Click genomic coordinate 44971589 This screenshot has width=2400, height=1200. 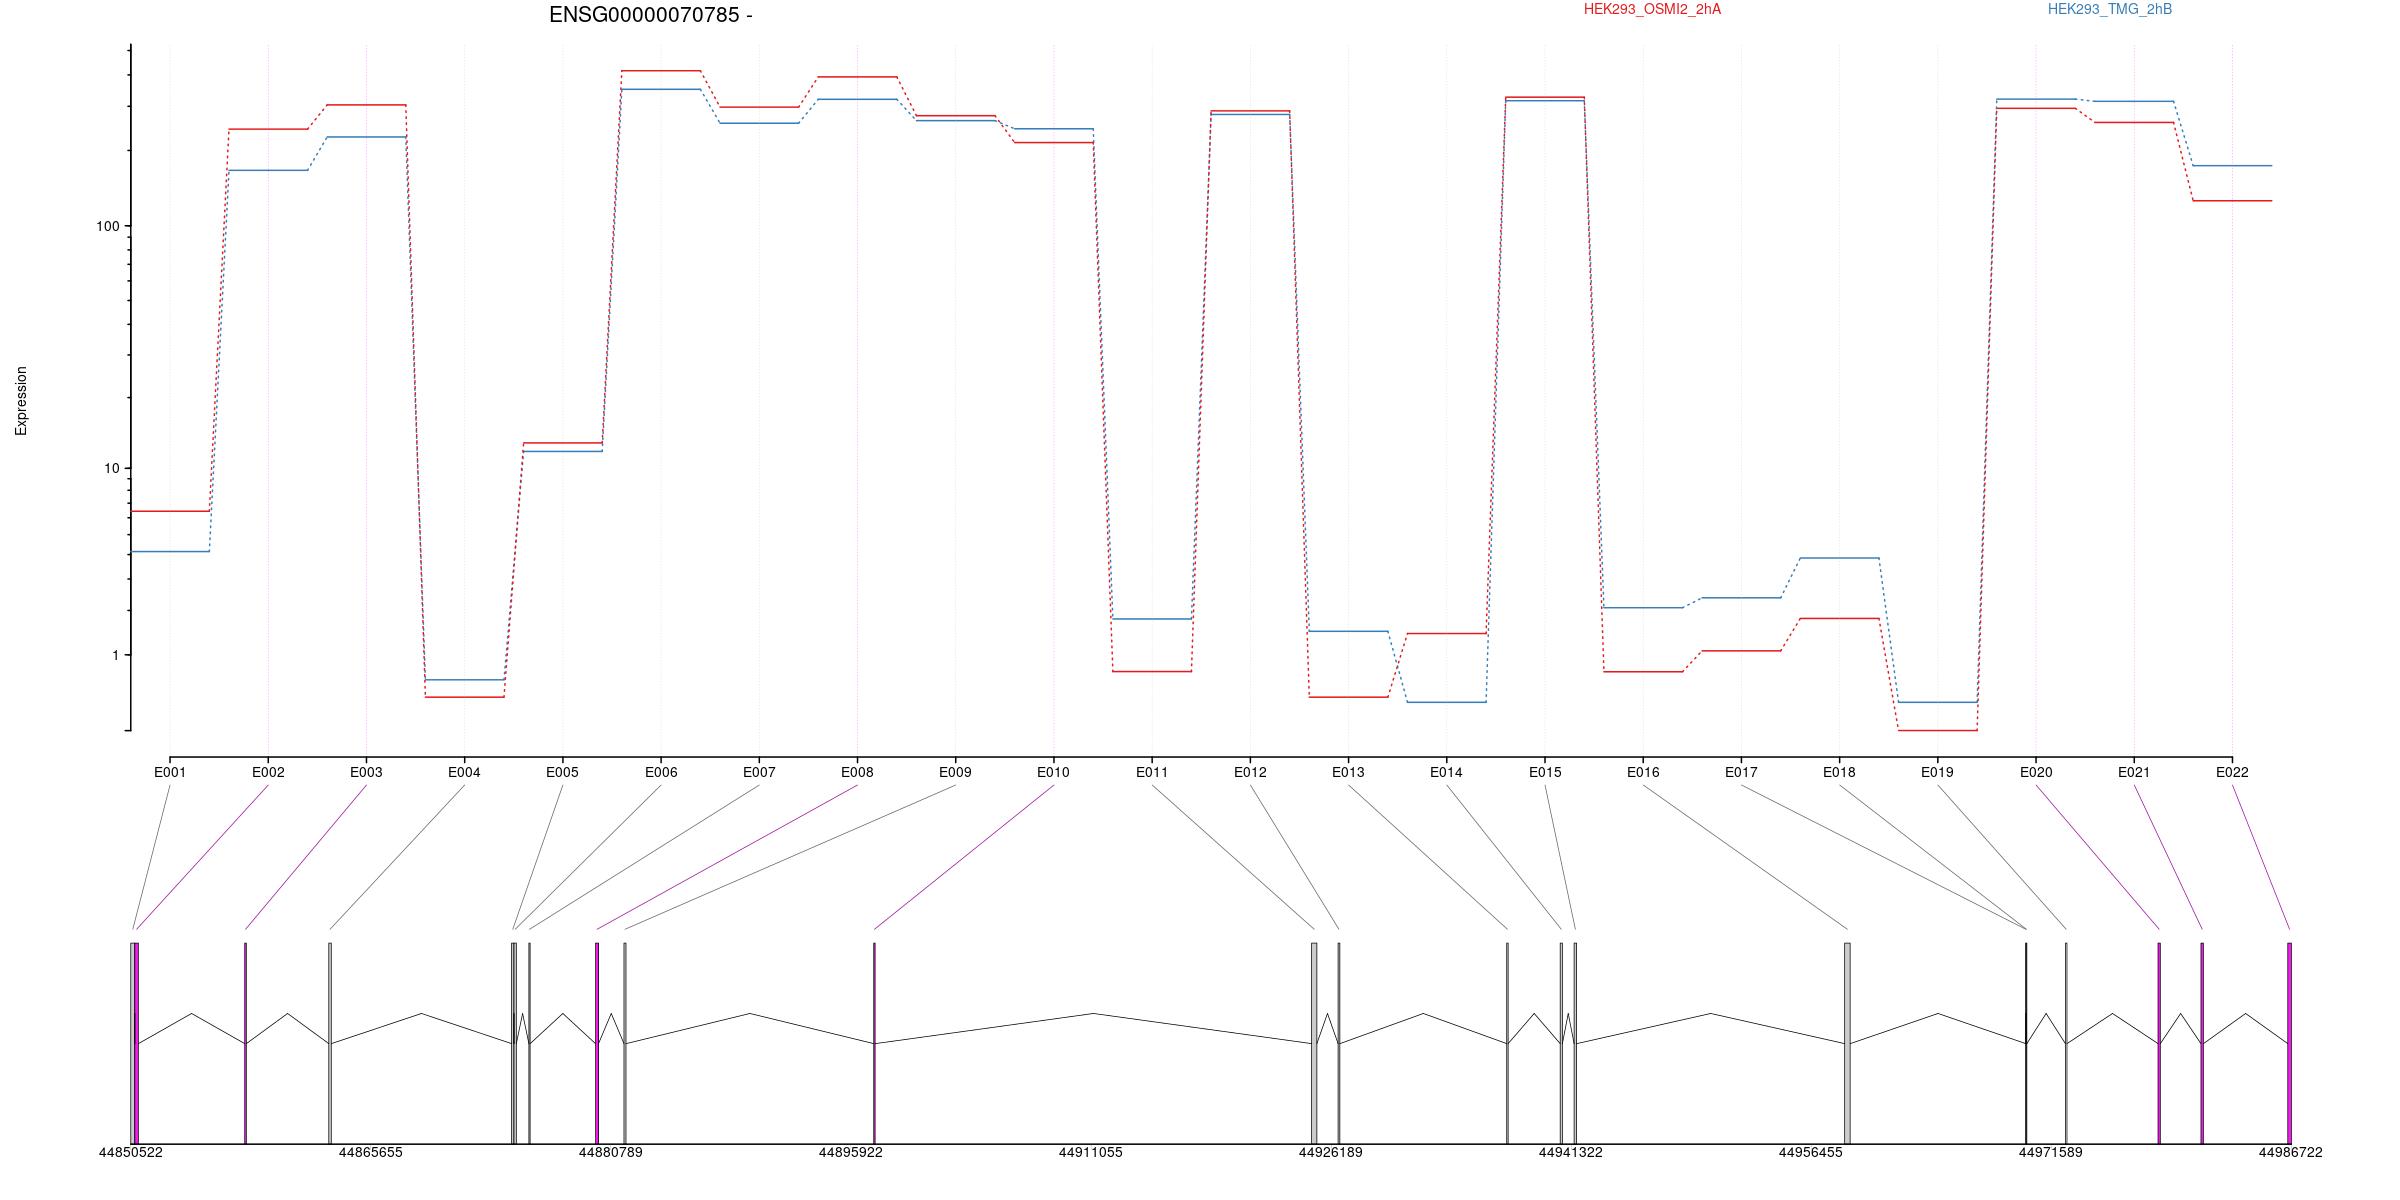tap(2050, 1152)
